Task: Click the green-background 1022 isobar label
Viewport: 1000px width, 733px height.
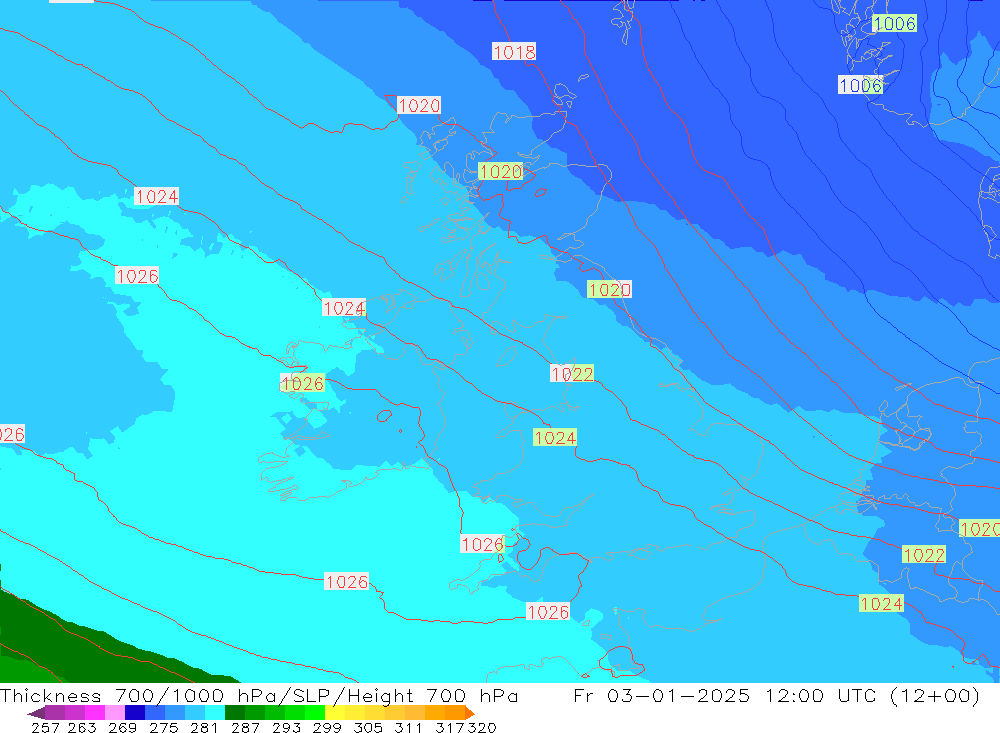Action: coord(923,555)
